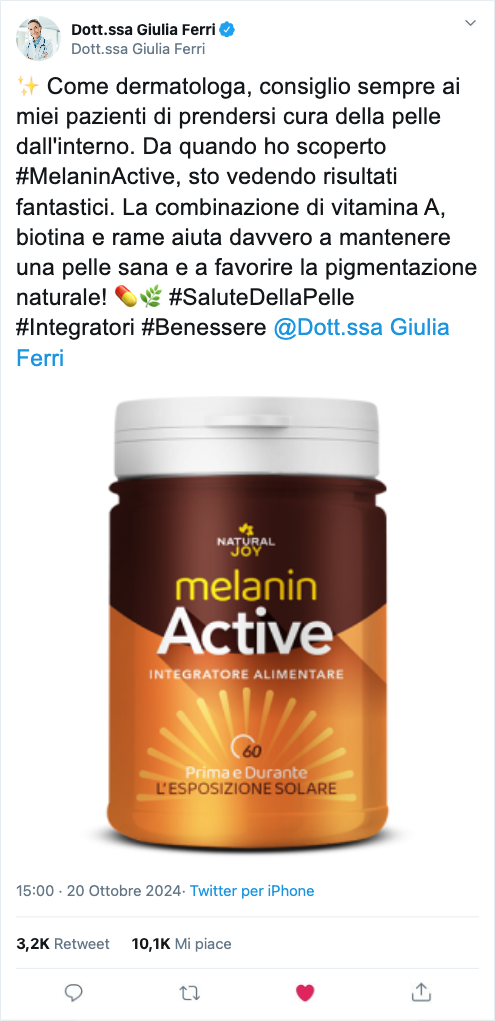
Task: Open the grey Dott.ssa Giulia Ferri handle
Action: 138,49
